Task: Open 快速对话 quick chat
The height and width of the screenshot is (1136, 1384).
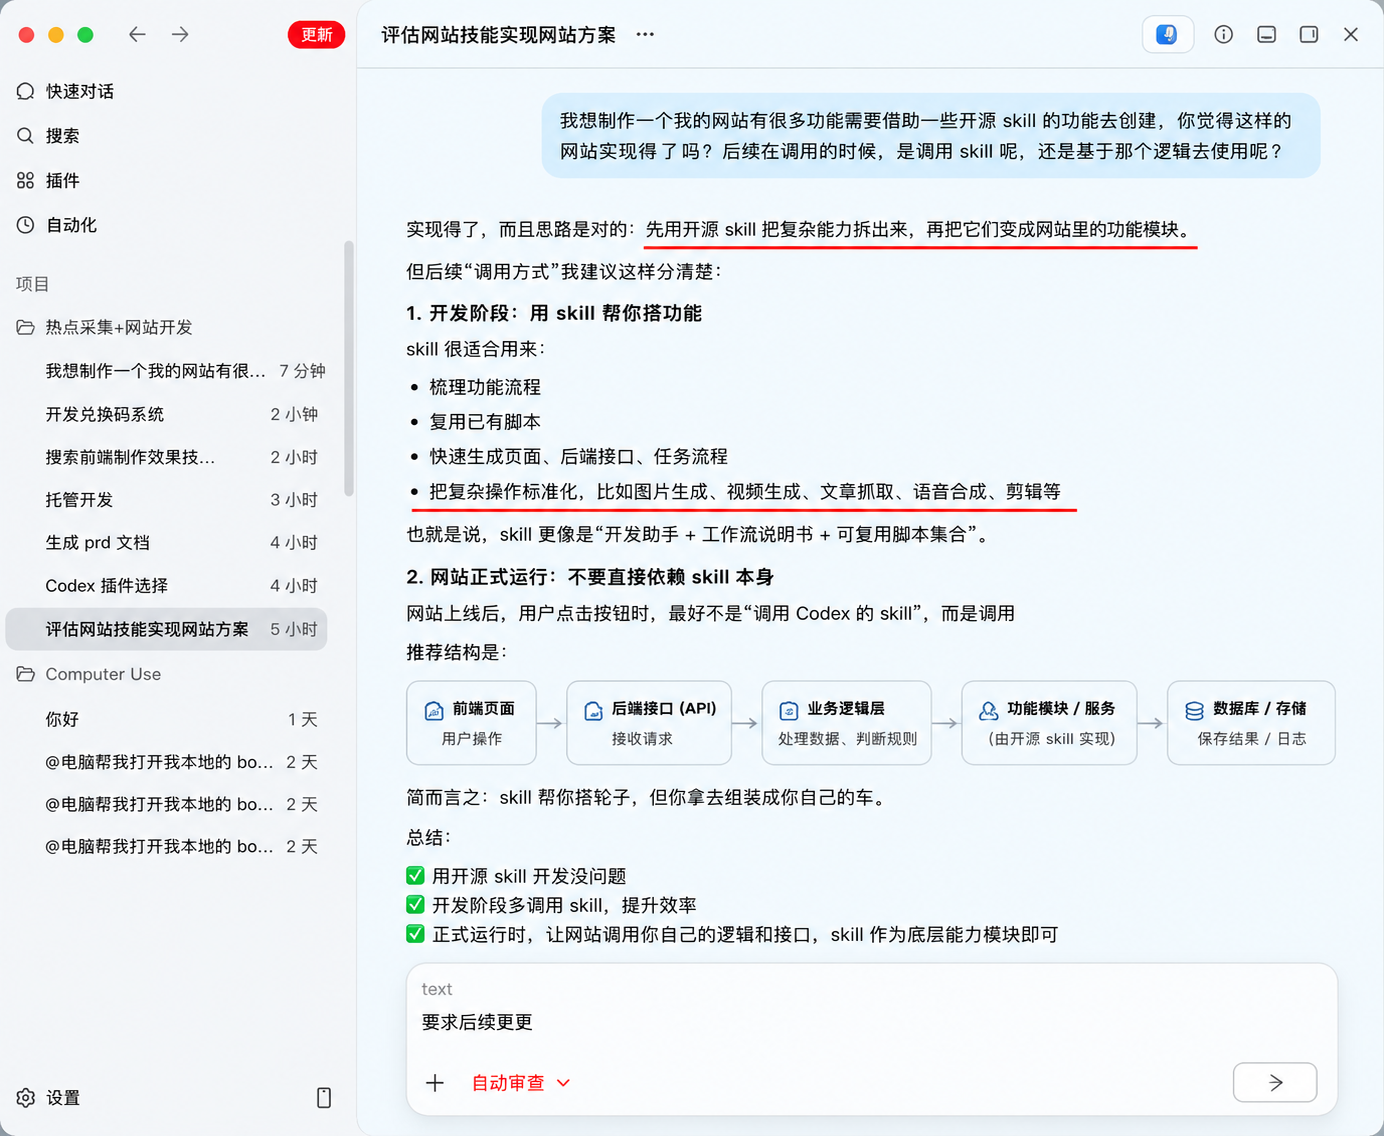Action: click(80, 91)
